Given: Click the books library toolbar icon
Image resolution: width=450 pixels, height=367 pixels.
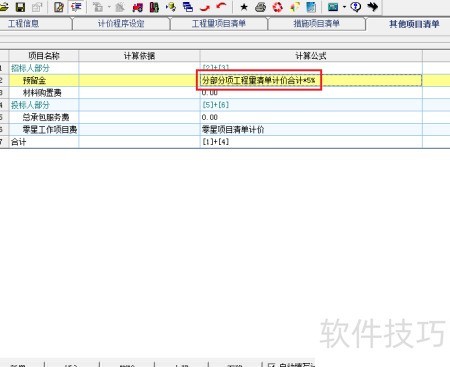Looking at the screenshot, I should coord(154,7).
